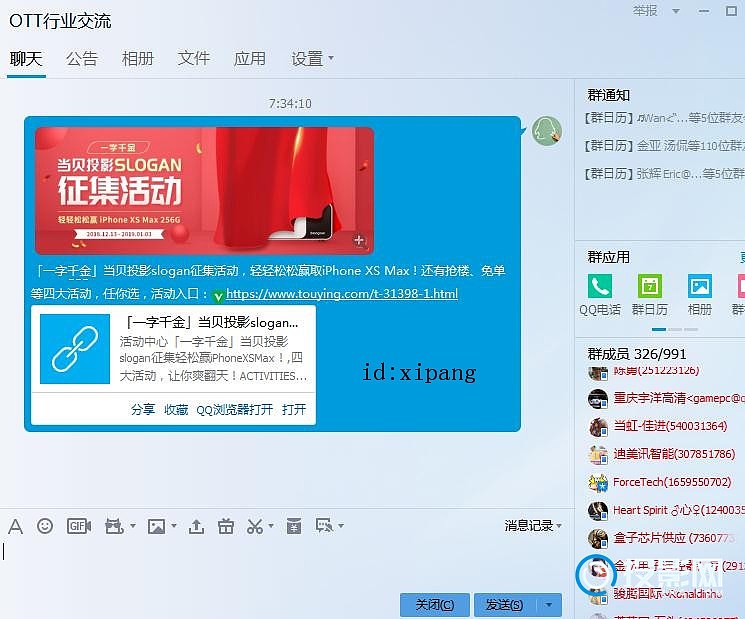Screen dimensions: 745x619
Task: Switch to the 应用 tab
Action: [249, 59]
